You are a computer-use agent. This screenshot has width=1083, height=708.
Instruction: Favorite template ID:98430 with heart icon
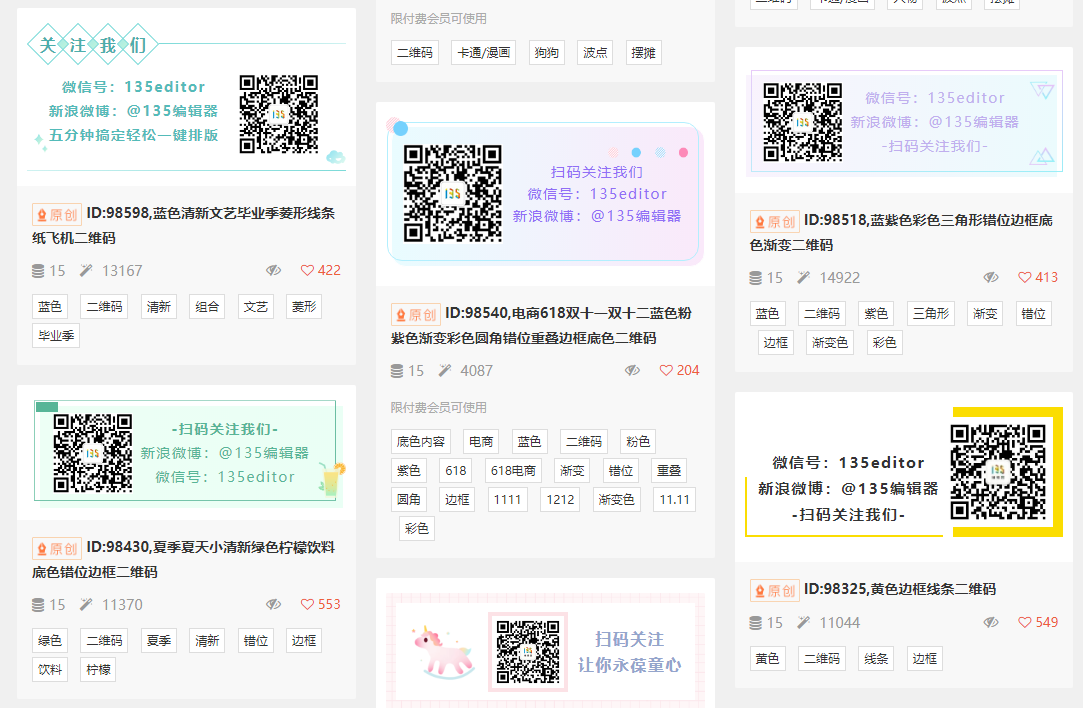click(x=307, y=604)
